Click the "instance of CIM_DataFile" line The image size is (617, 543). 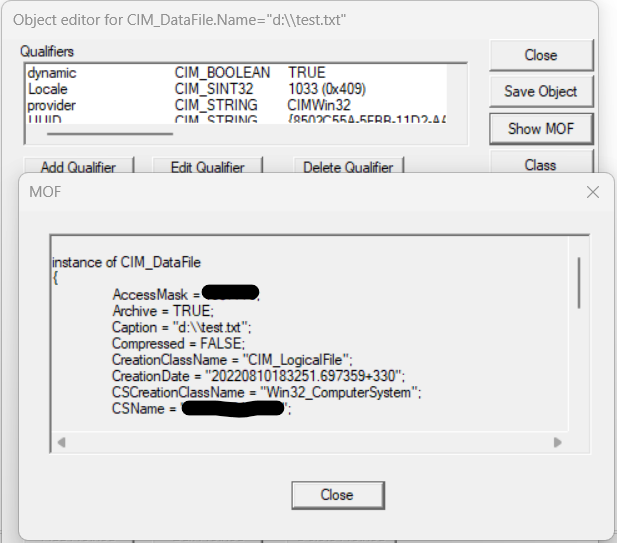pos(126,262)
